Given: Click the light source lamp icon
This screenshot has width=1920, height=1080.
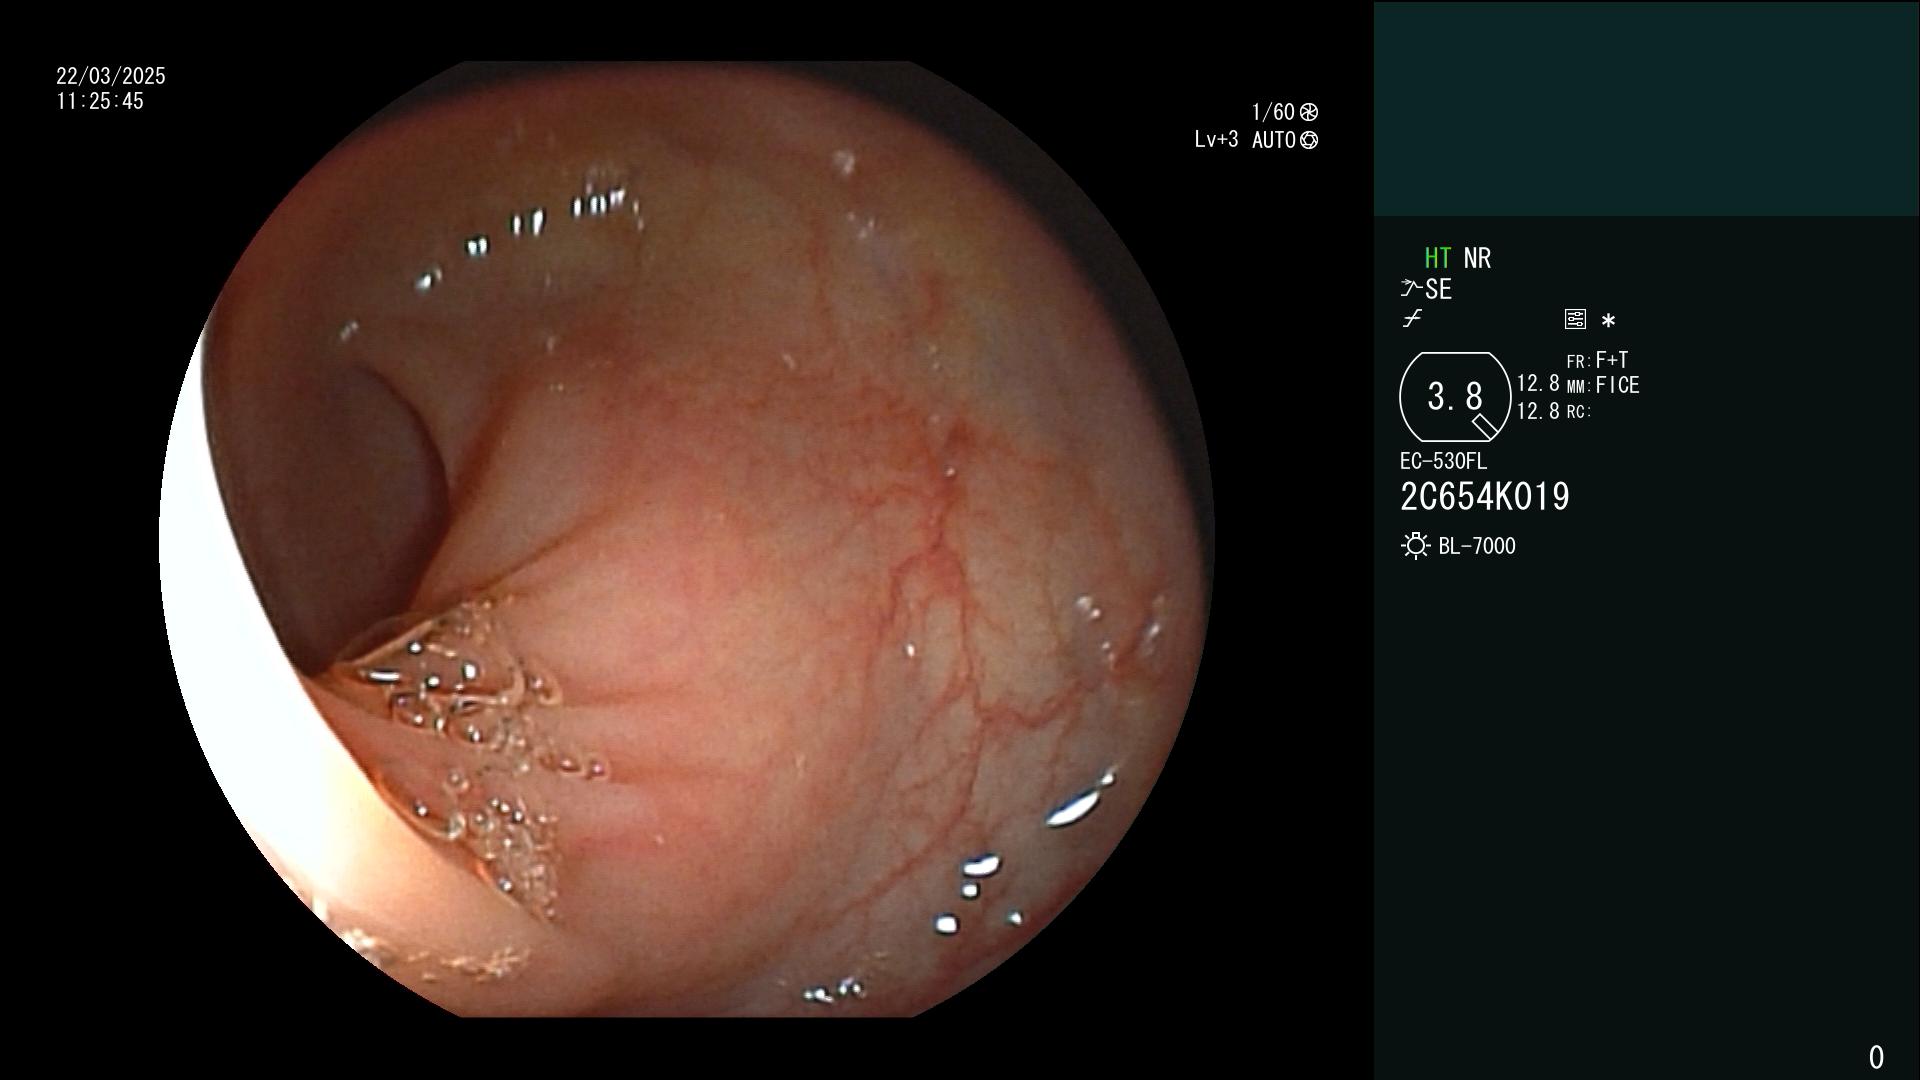Looking at the screenshot, I should 1415,546.
